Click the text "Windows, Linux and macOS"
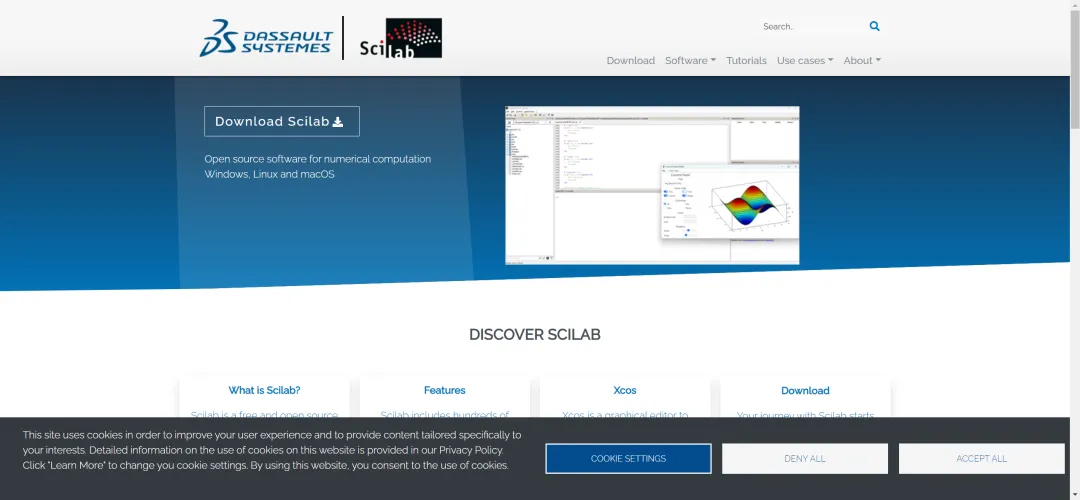Screen dimensions: 1080x500 pyautogui.click(x=269, y=174)
